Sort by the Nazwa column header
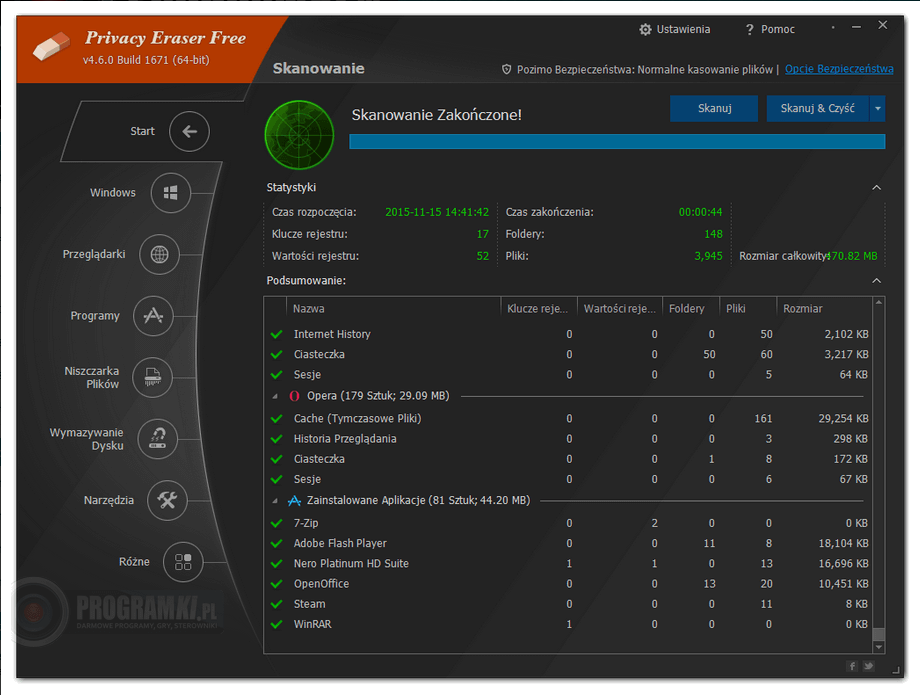Image resolution: width=920 pixels, height=695 pixels. click(393, 308)
